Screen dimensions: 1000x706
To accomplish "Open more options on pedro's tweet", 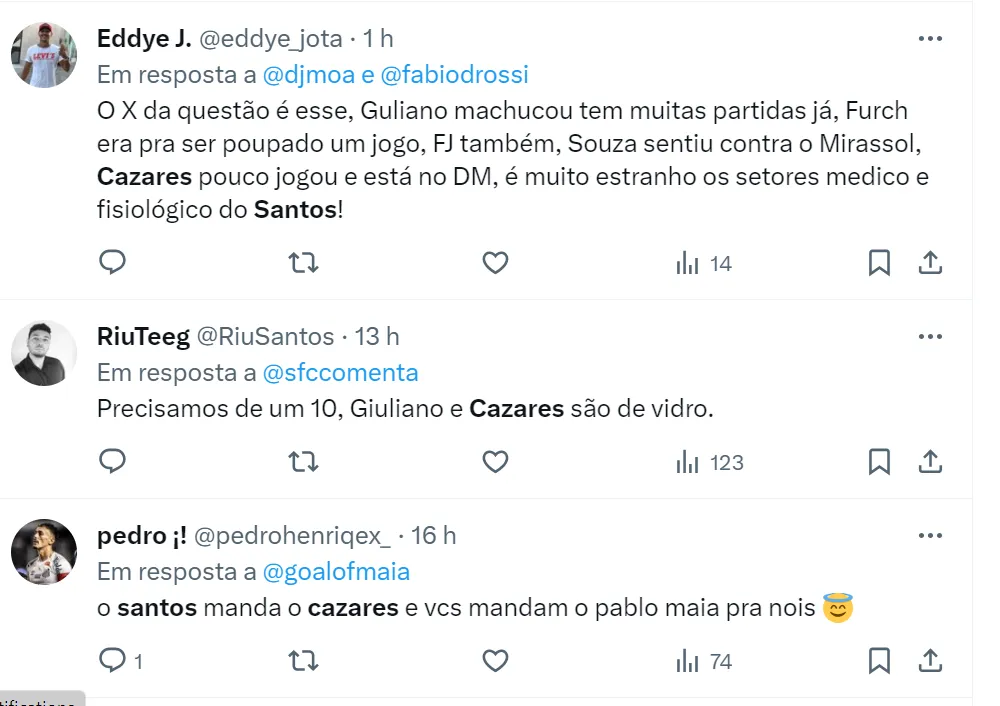I will pyautogui.click(x=930, y=536).
